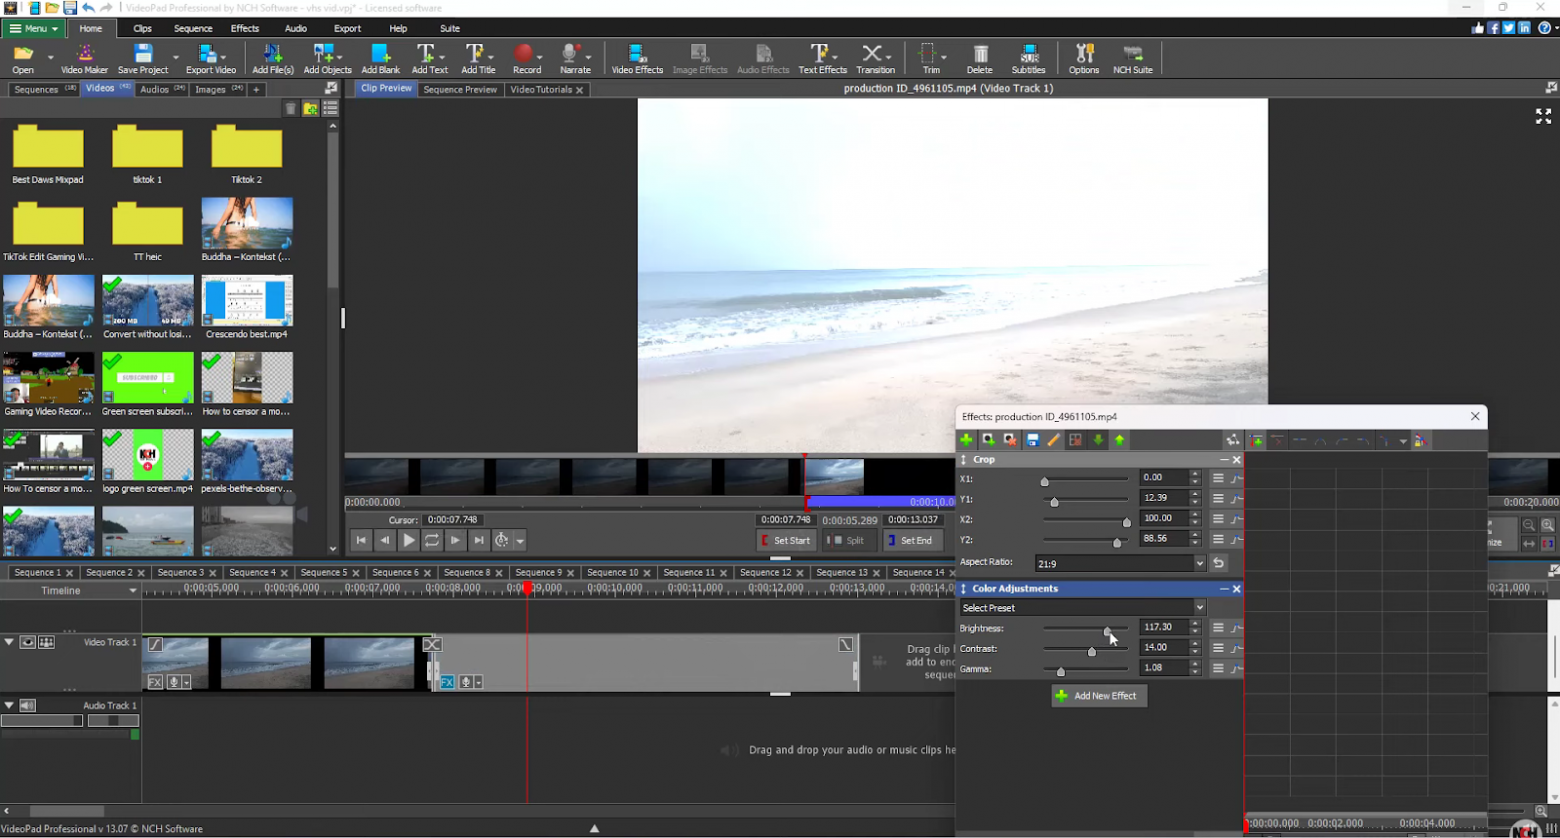
Task: Toggle loop playback button
Action: (432, 540)
